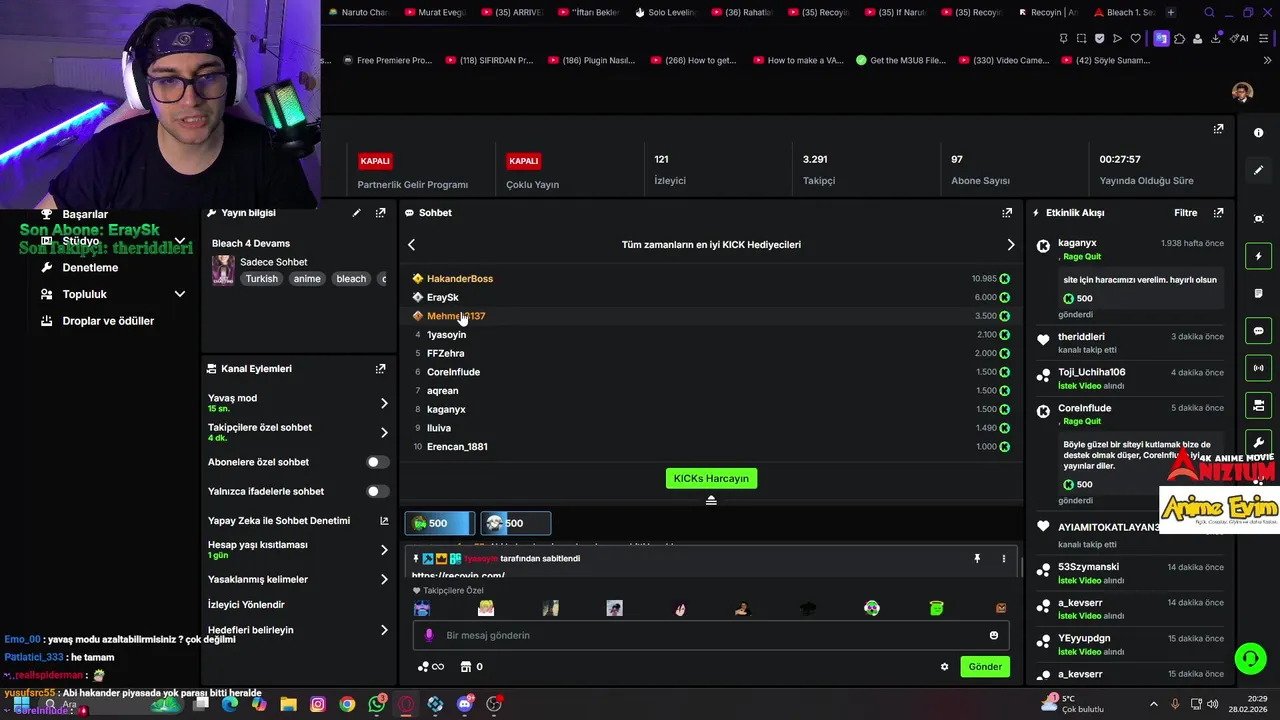
Task: Click the chat panel resize handle
Action: (x=711, y=500)
